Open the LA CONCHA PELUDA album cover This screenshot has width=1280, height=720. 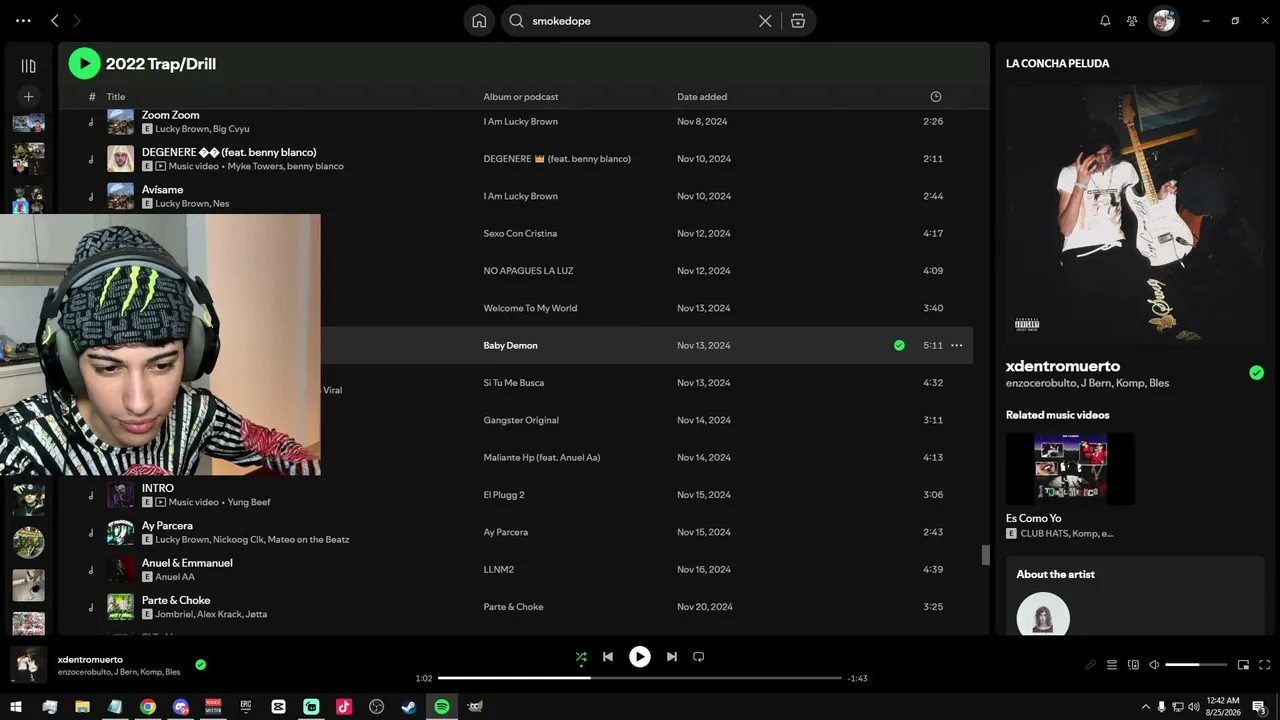[x=1135, y=213]
